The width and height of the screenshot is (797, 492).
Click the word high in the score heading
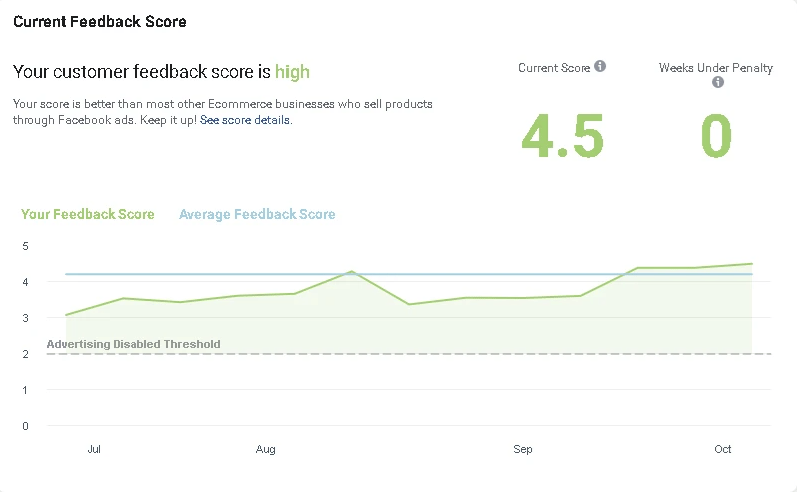click(293, 72)
